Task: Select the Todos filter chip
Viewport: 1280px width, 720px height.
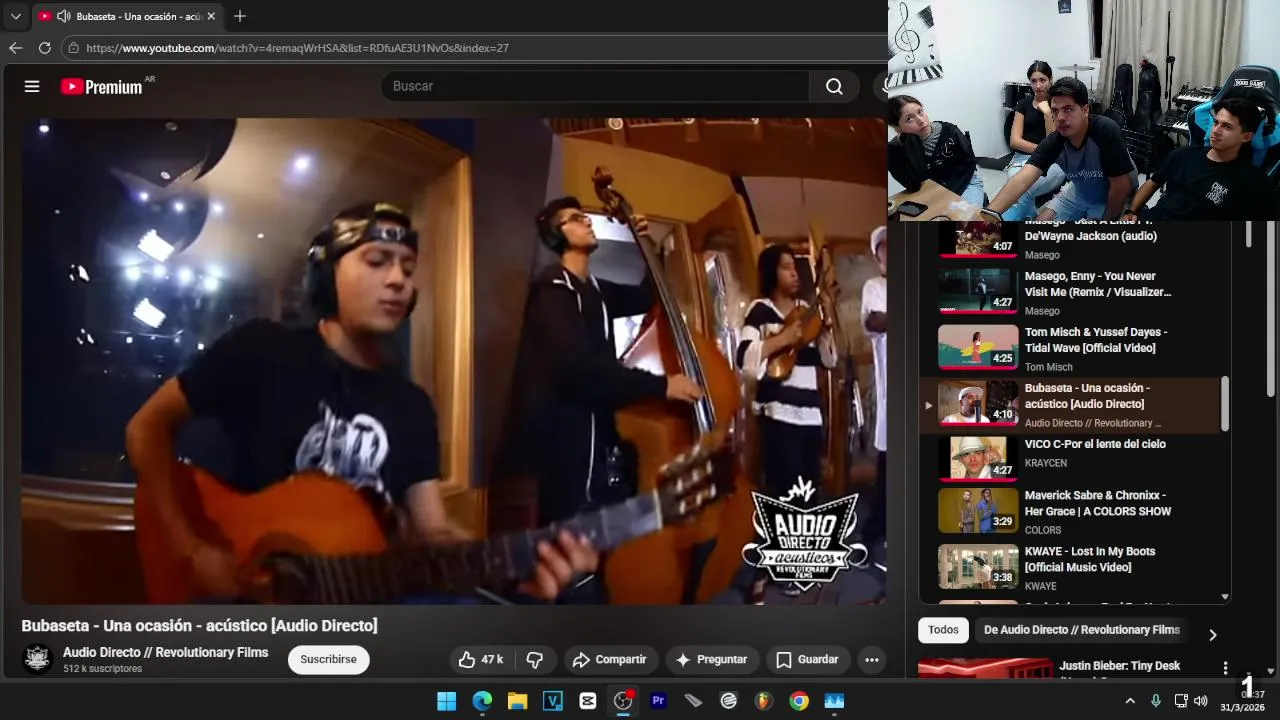Action: [943, 630]
